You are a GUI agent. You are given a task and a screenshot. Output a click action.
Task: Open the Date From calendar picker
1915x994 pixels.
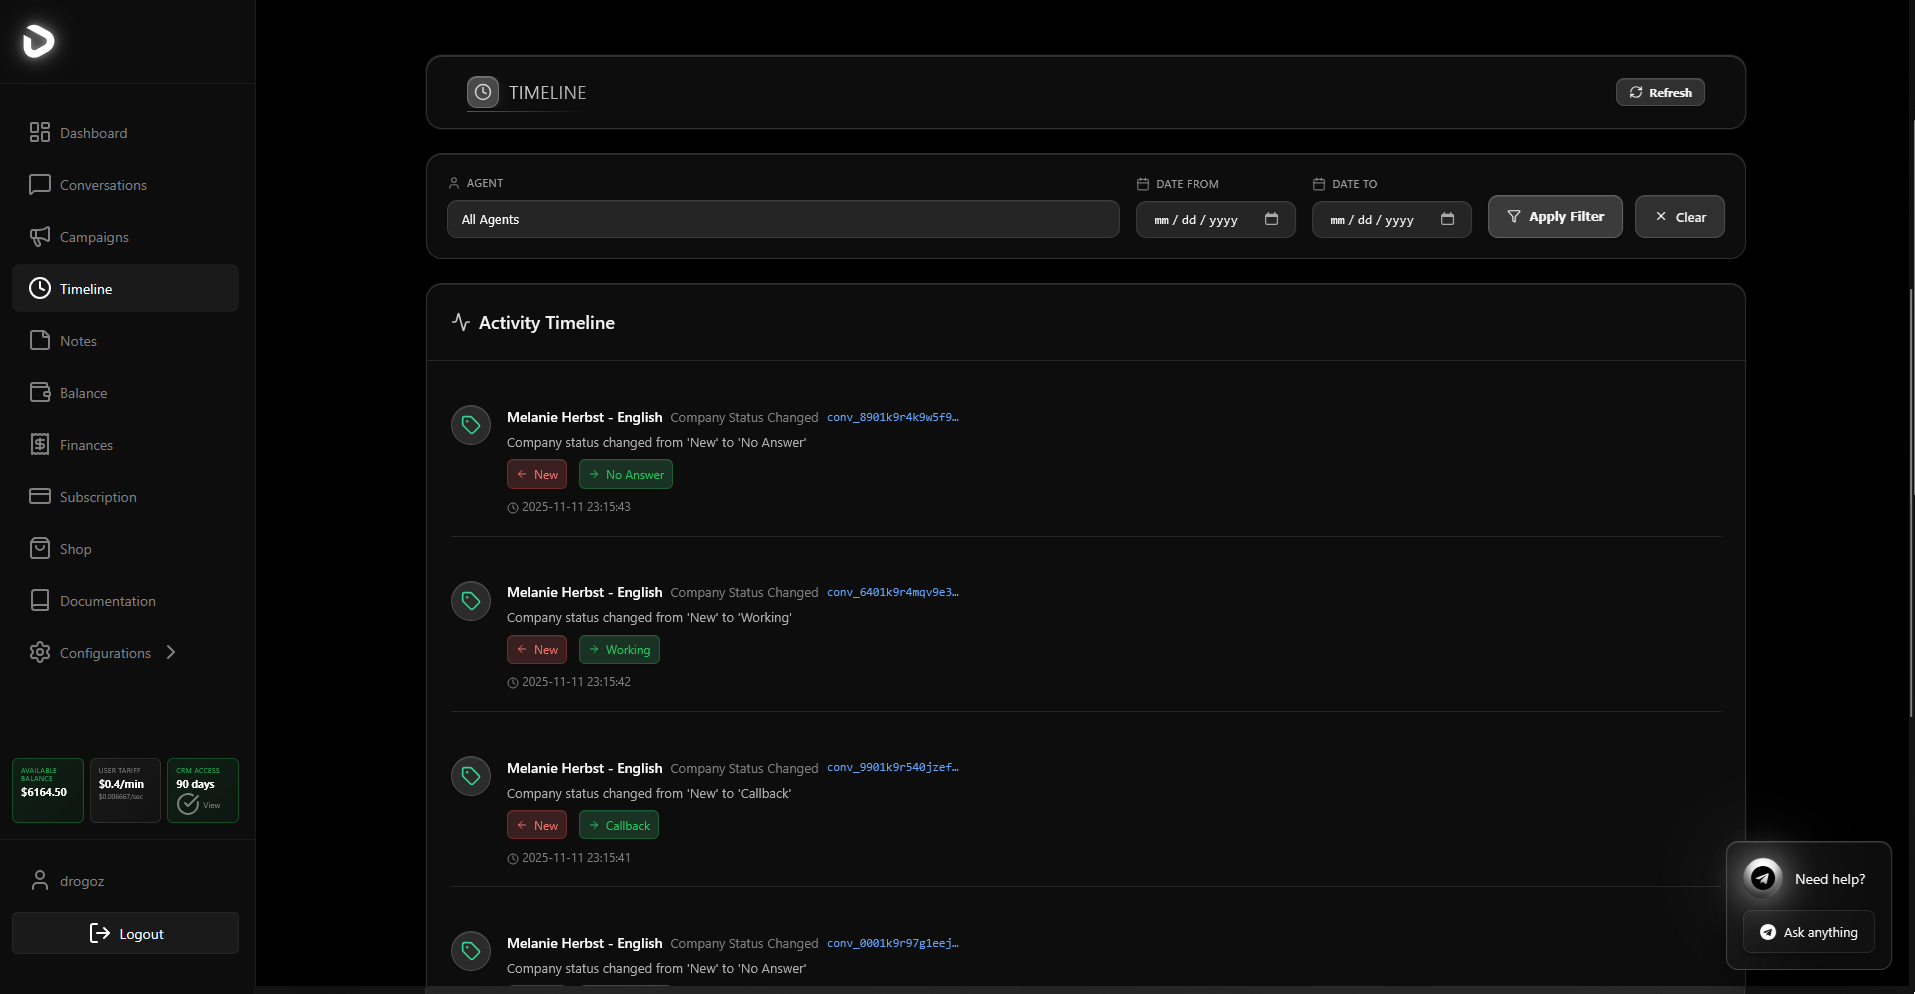(1274, 219)
